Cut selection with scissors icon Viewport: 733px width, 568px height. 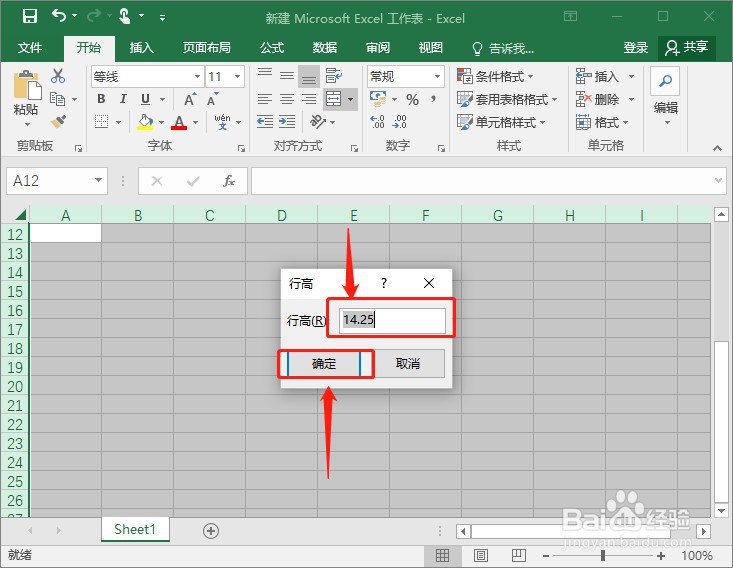[58, 76]
